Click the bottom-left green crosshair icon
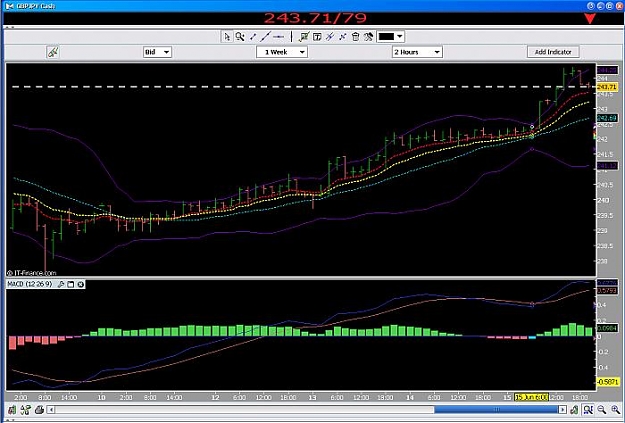The image size is (625, 423). tap(26, 409)
